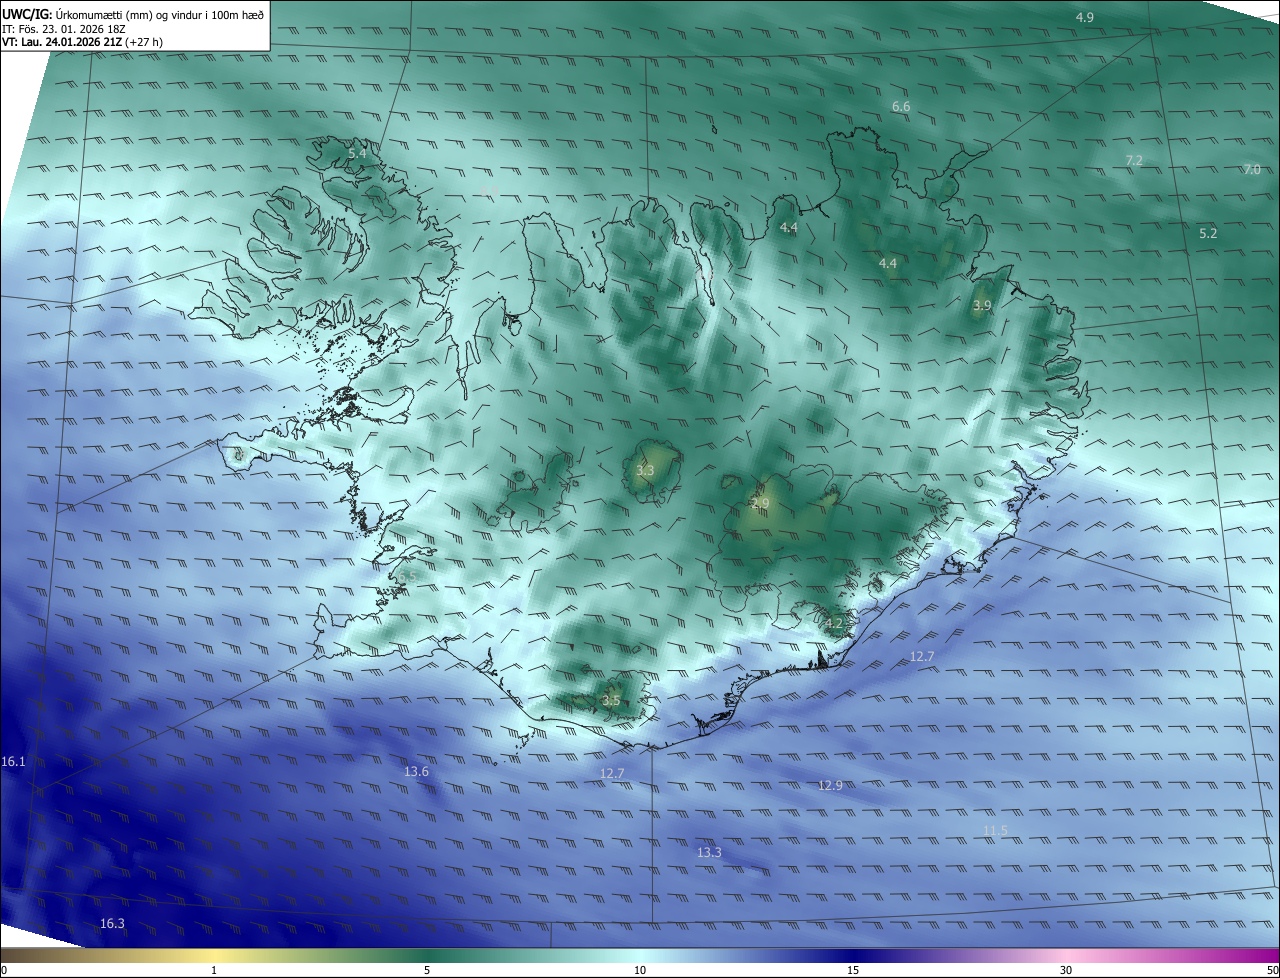Click the map title starting with UWC/IG
This screenshot has width=1280, height=978.
coord(133,14)
